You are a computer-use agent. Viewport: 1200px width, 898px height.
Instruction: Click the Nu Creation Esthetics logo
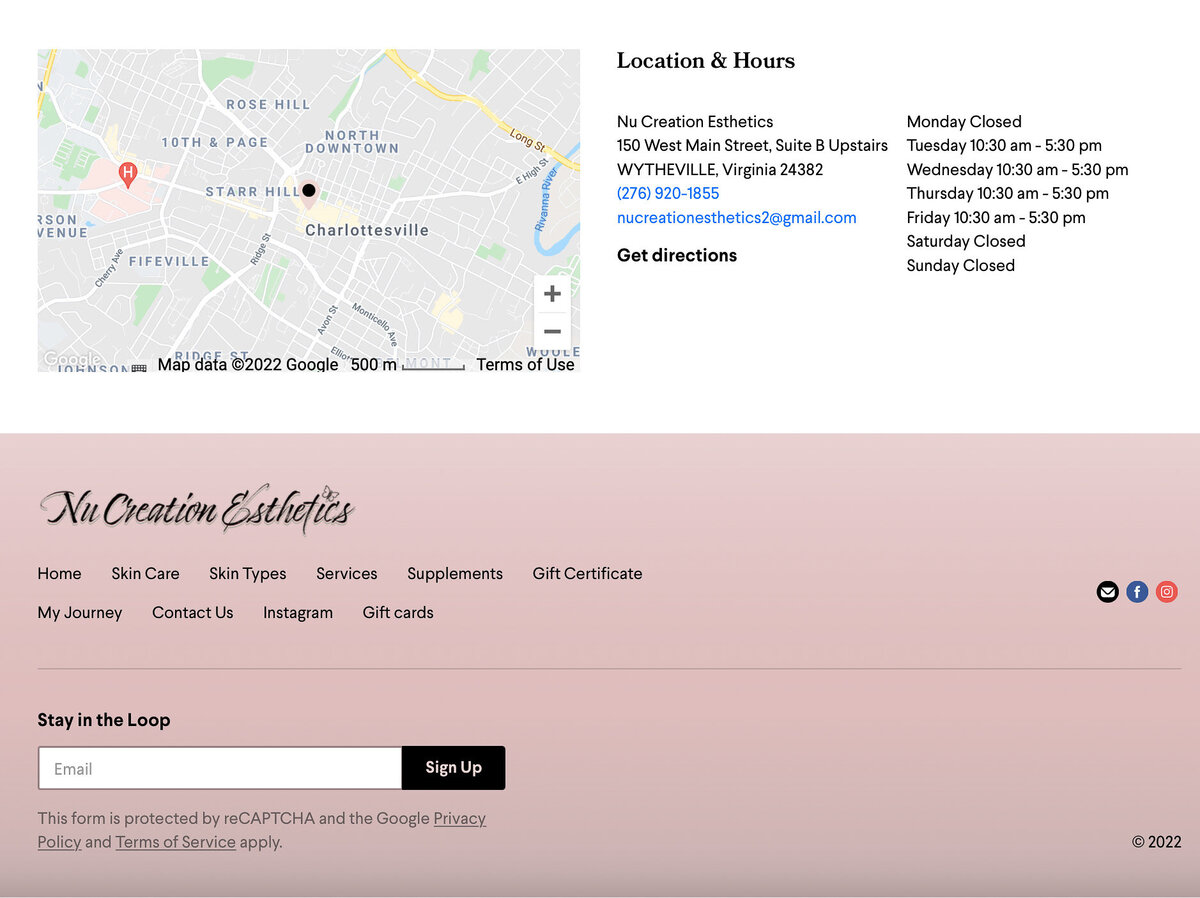(196, 508)
